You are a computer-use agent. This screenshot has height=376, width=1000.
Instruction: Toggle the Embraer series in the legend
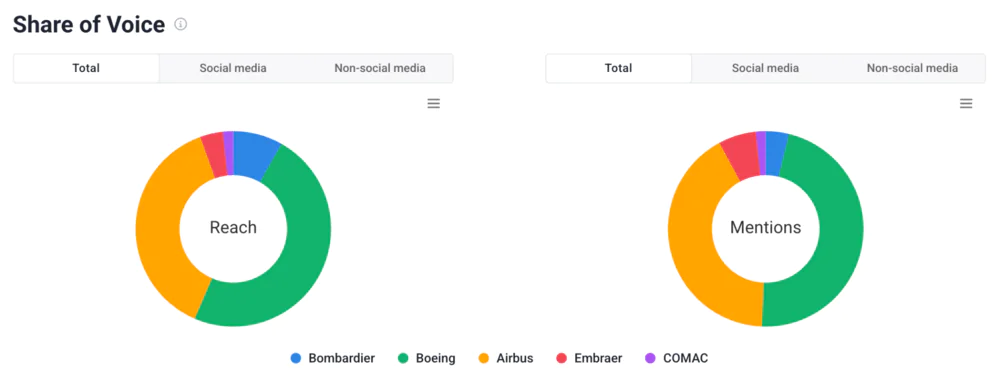589,358
